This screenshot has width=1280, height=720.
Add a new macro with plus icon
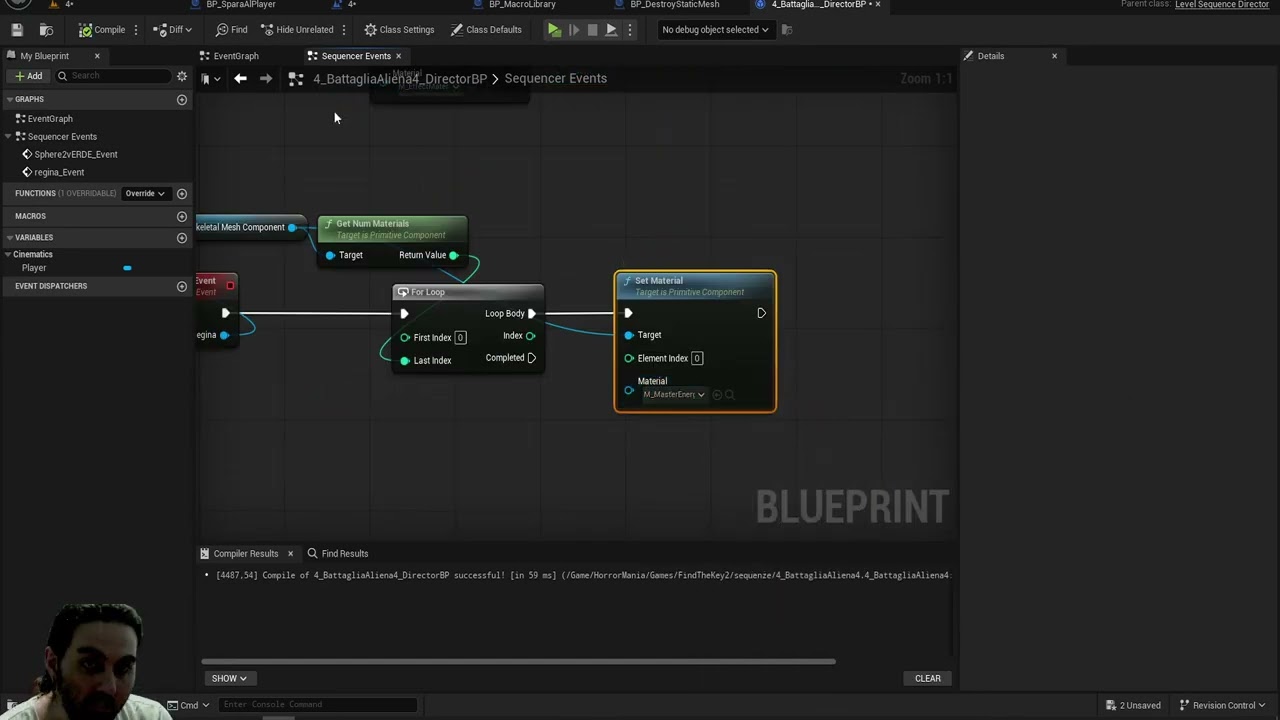(182, 216)
